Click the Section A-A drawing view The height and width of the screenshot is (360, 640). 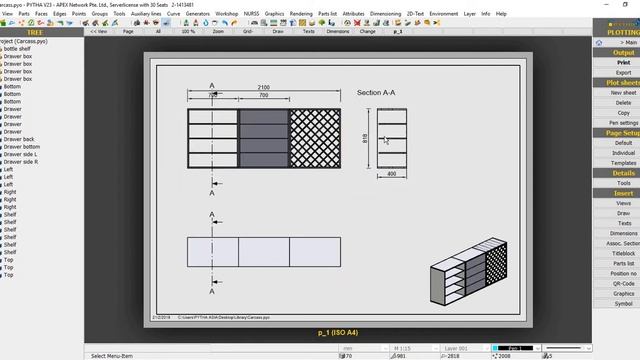tap(392, 138)
